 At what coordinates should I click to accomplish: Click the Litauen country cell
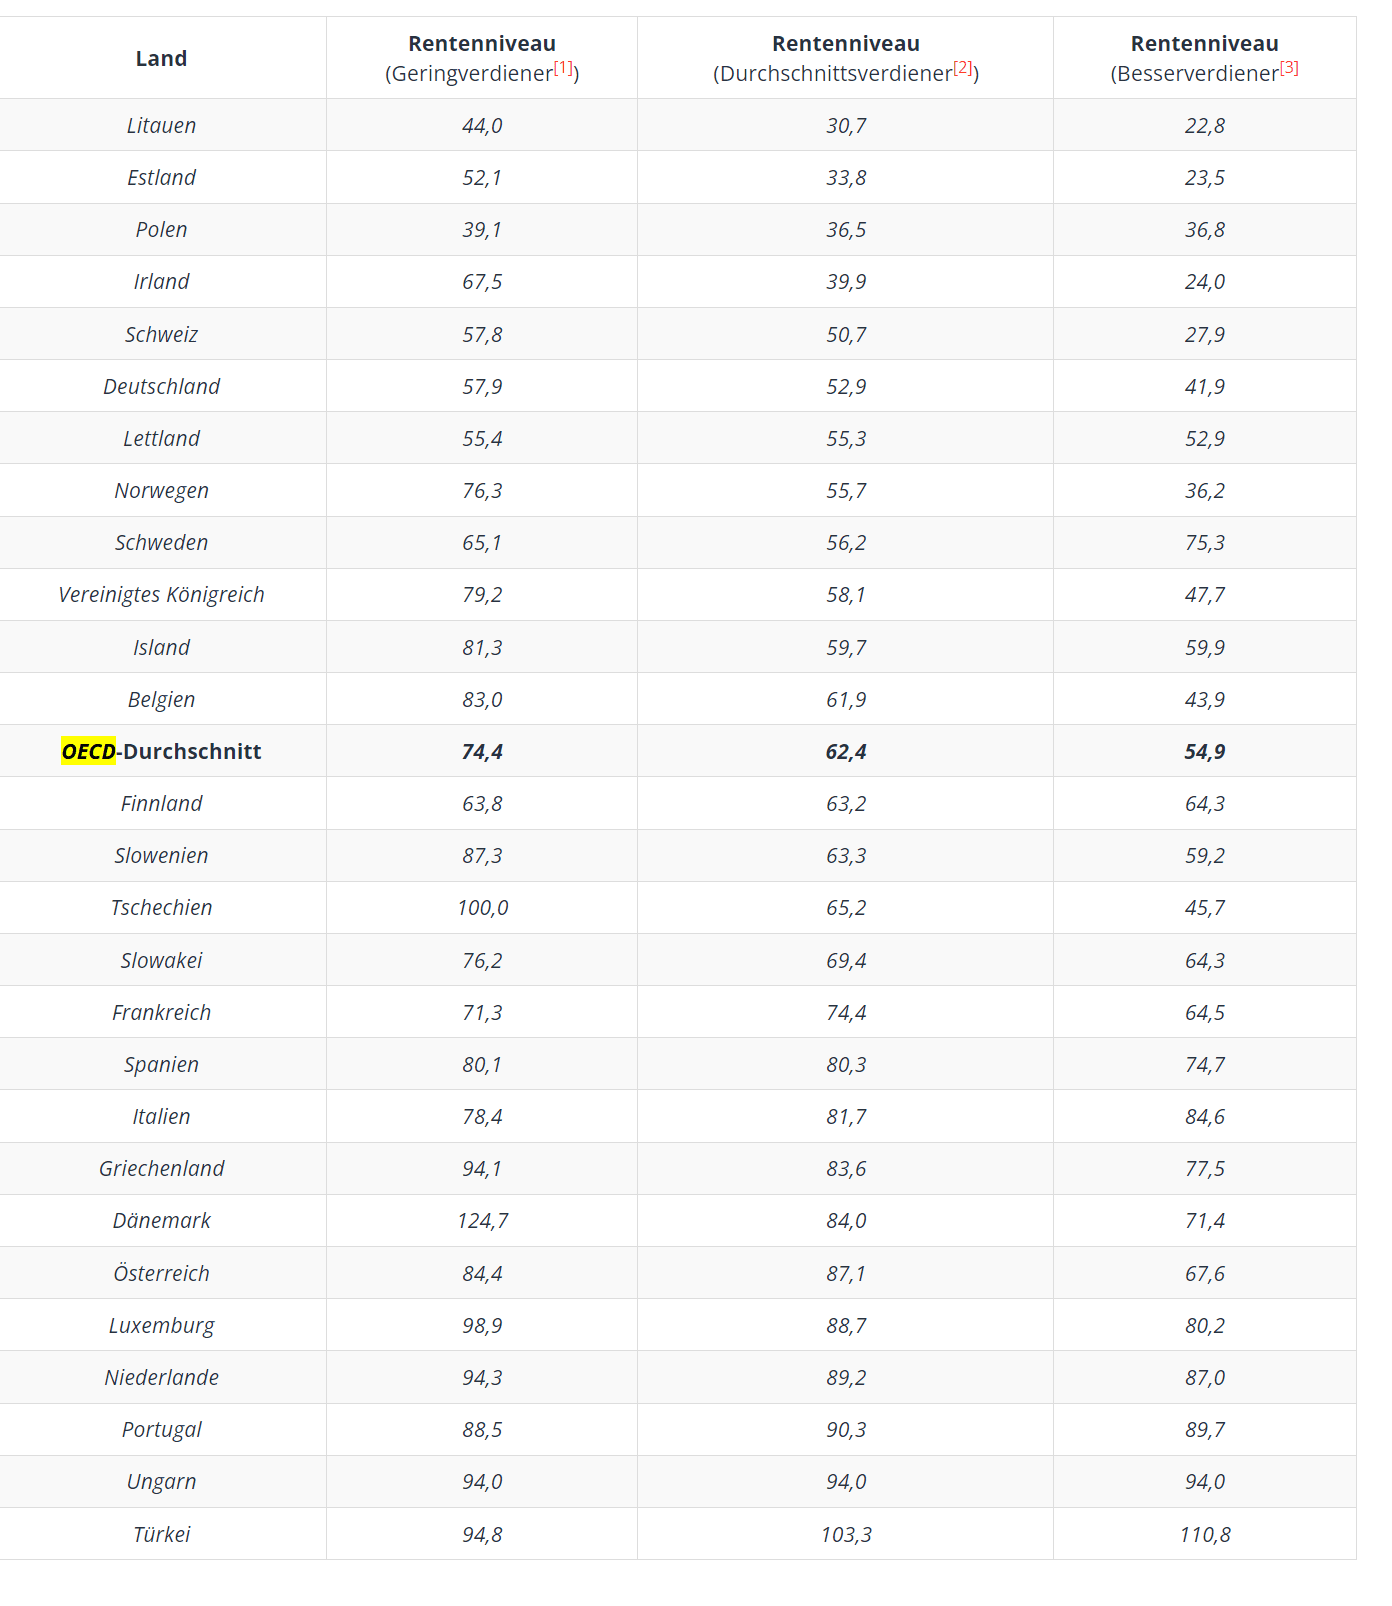click(161, 125)
